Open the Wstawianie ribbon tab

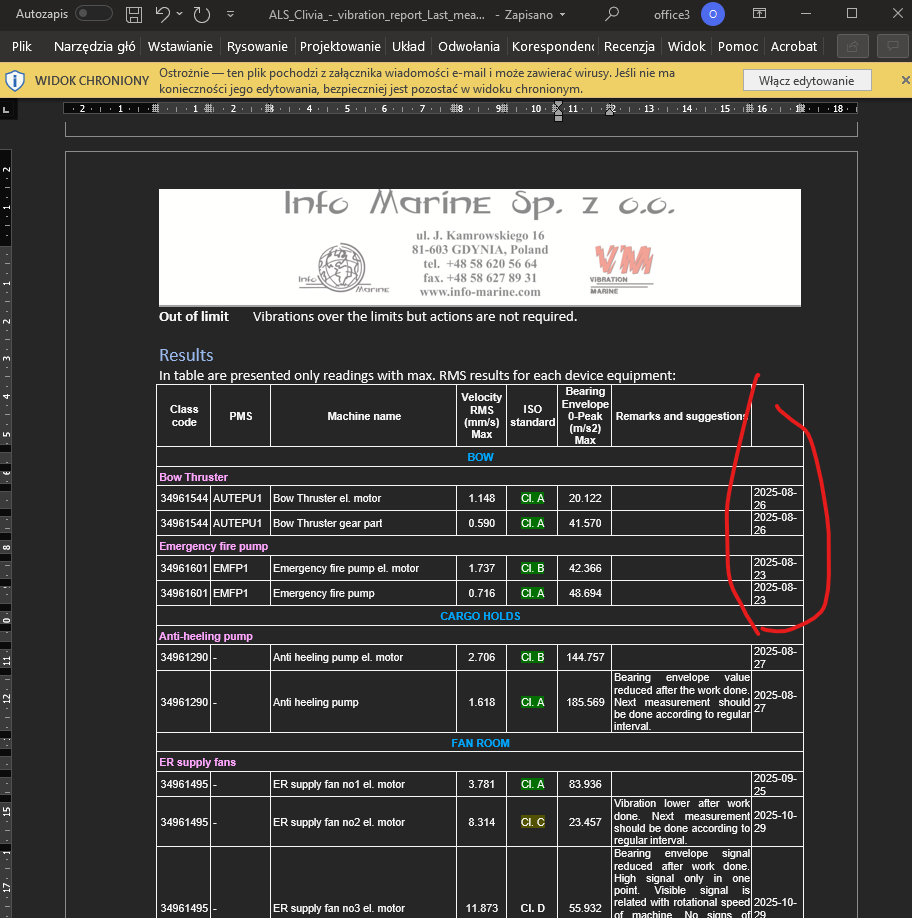pos(180,46)
